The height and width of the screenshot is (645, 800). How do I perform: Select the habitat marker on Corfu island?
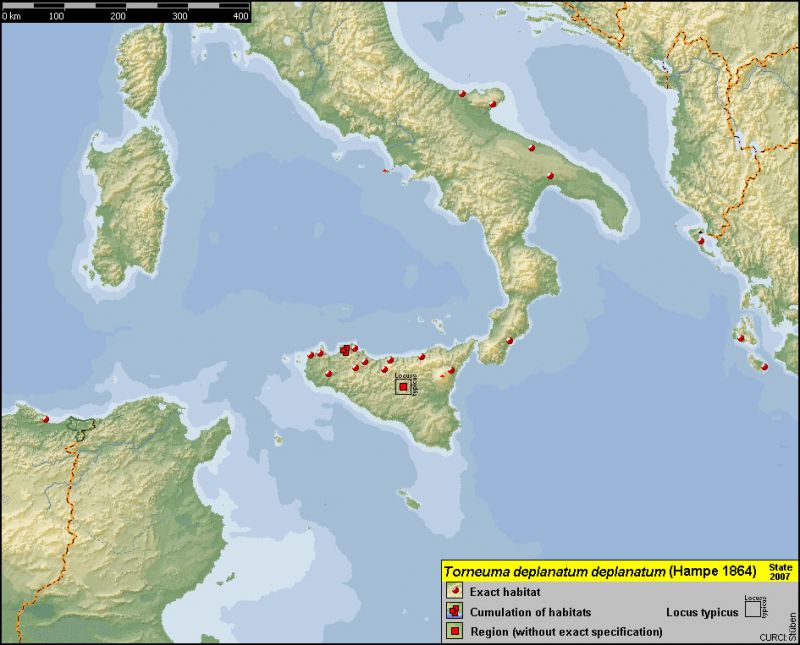pyautogui.click(x=701, y=240)
